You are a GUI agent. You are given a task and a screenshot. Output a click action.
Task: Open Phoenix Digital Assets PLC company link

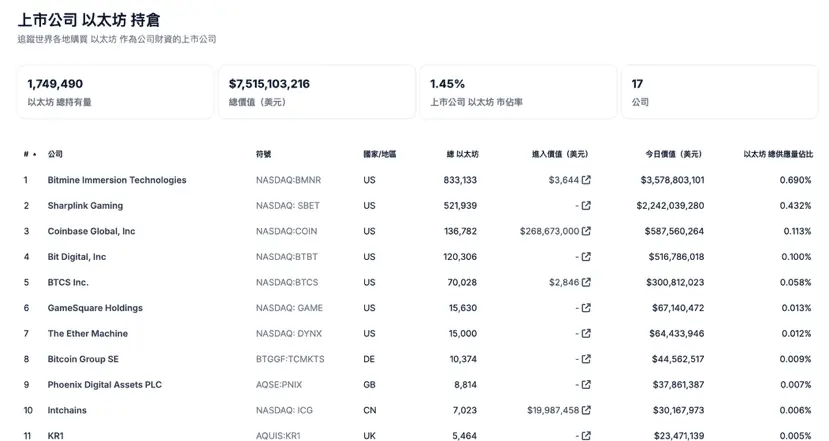(x=105, y=385)
